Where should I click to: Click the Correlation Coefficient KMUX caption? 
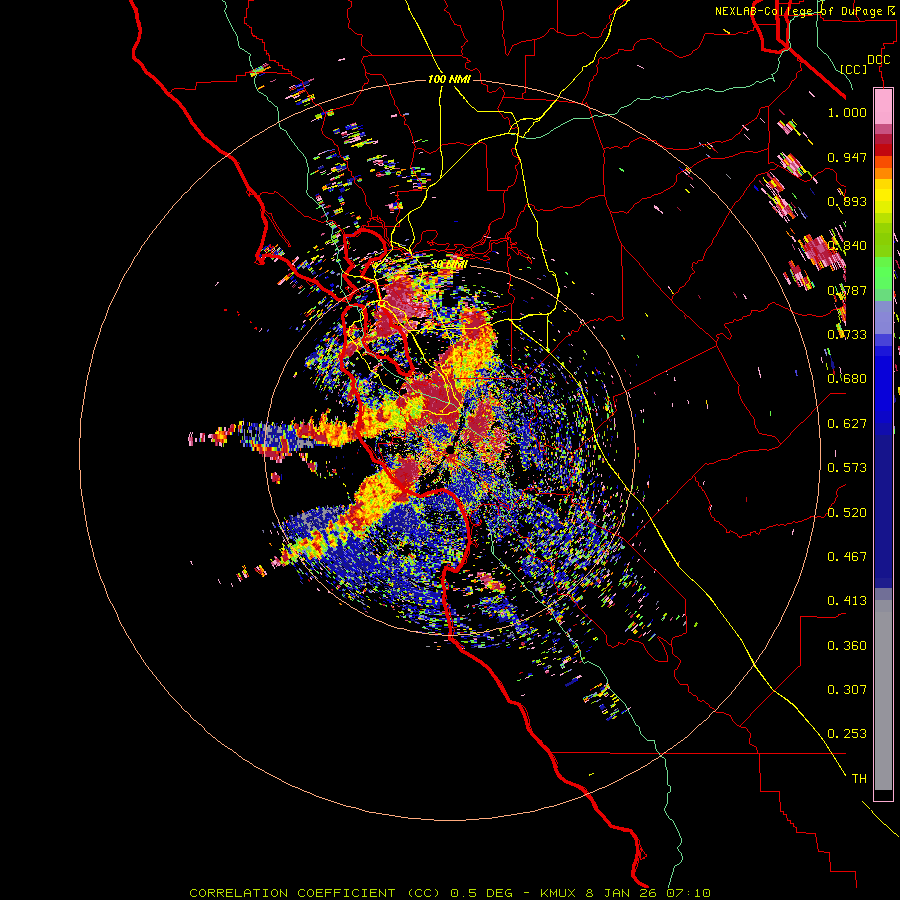click(450, 893)
